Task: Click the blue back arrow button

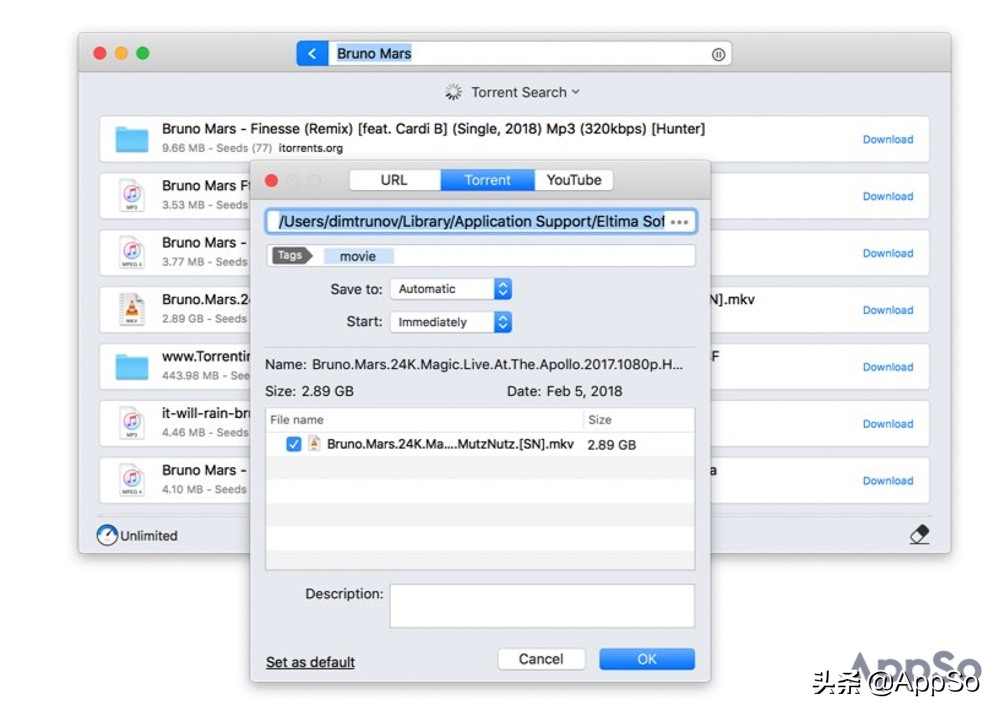Action: tap(312, 54)
